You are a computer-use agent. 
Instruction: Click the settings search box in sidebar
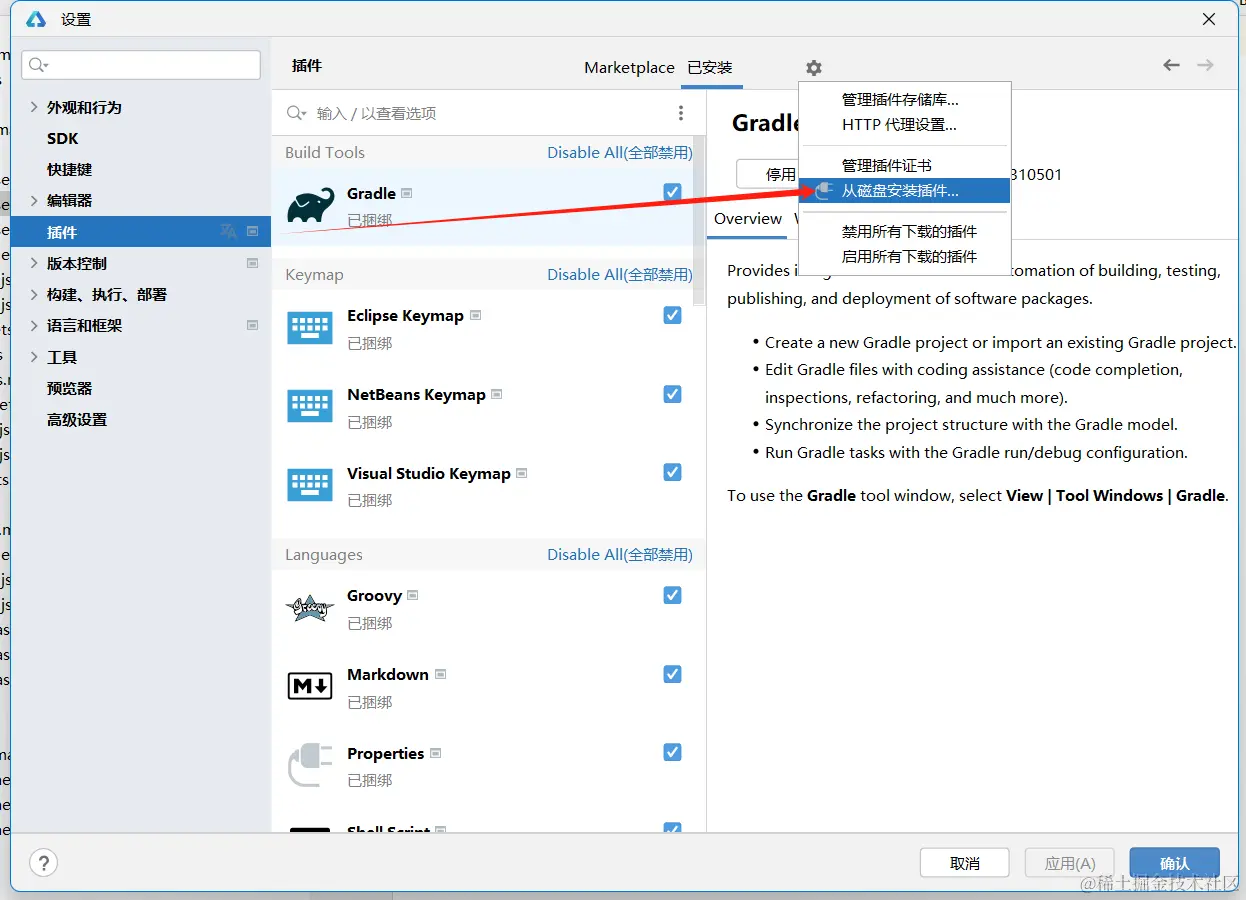tap(141, 65)
